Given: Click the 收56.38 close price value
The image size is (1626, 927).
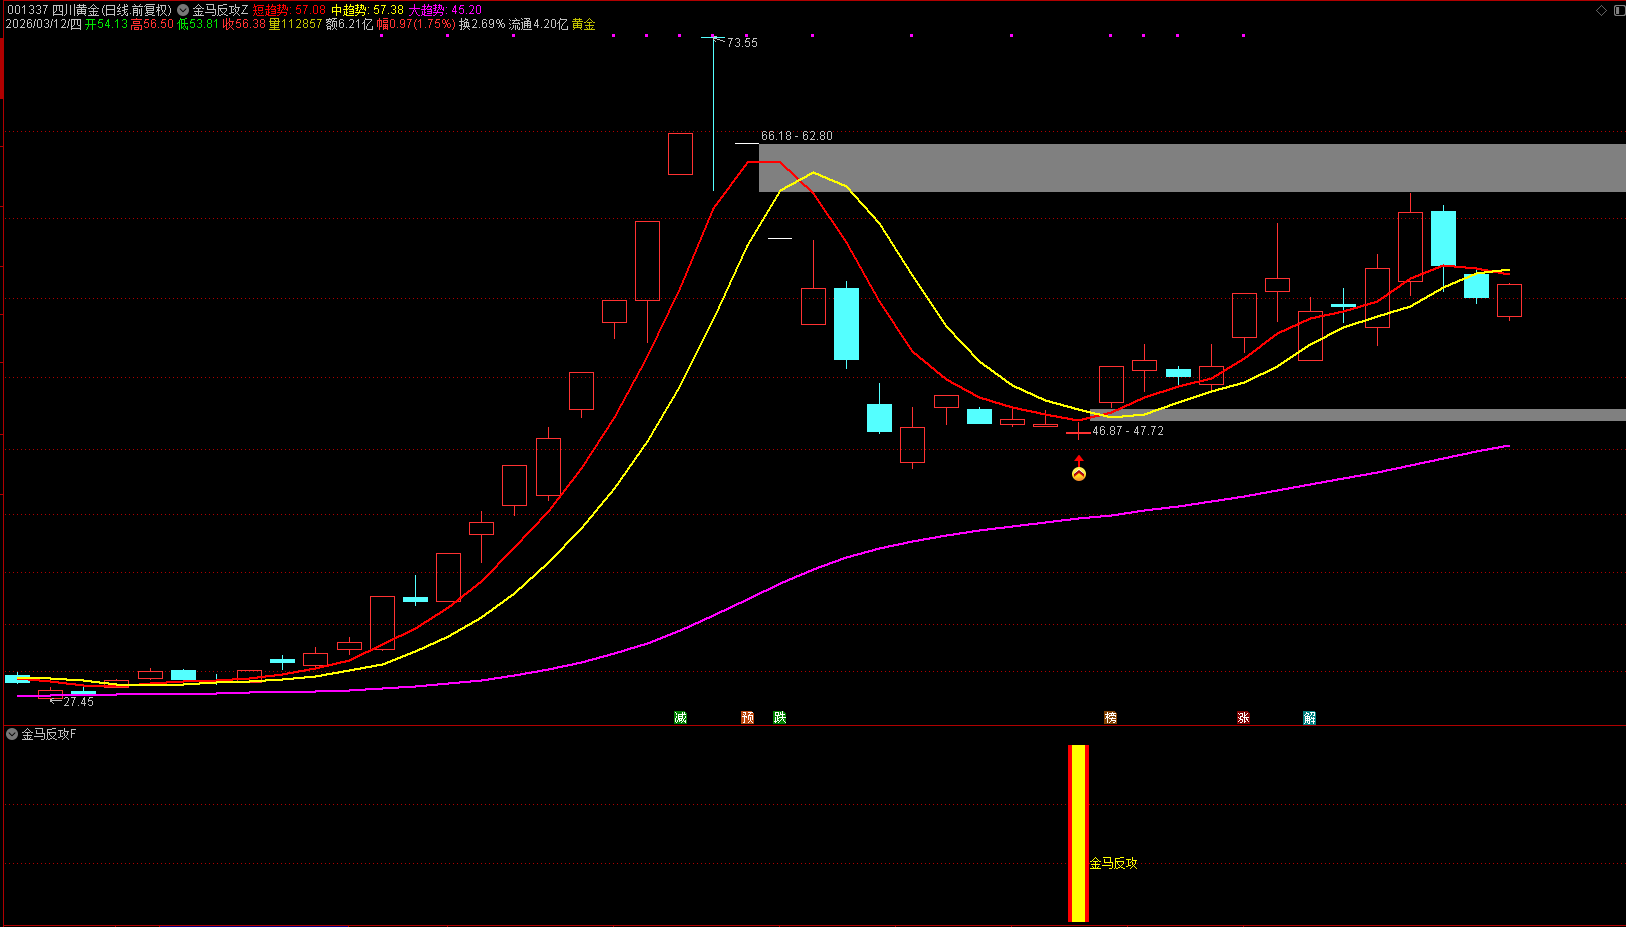Looking at the screenshot, I should pos(244,24).
